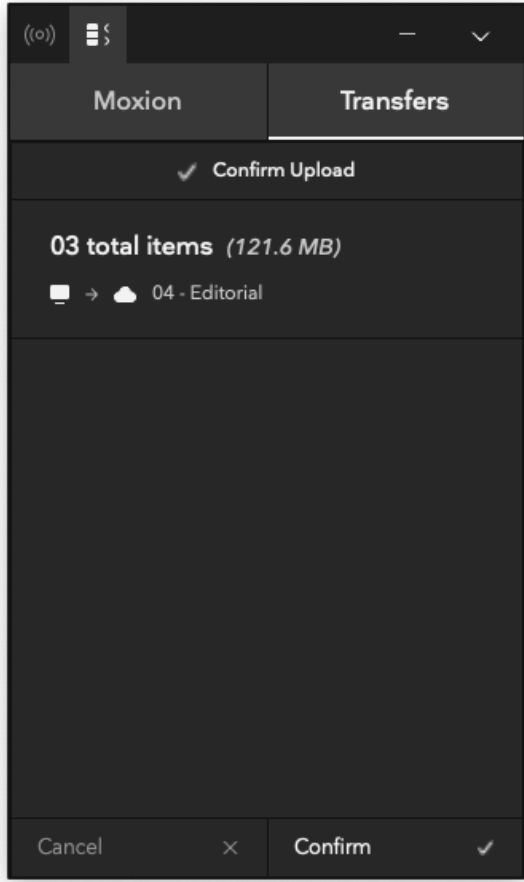Click the cloud destination icon

point(125,294)
